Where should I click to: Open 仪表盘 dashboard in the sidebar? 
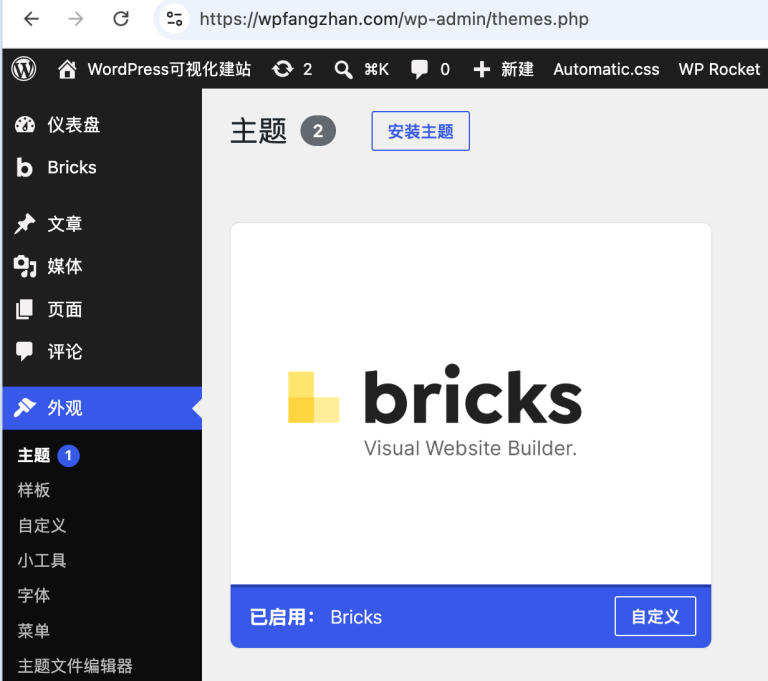(x=102, y=125)
